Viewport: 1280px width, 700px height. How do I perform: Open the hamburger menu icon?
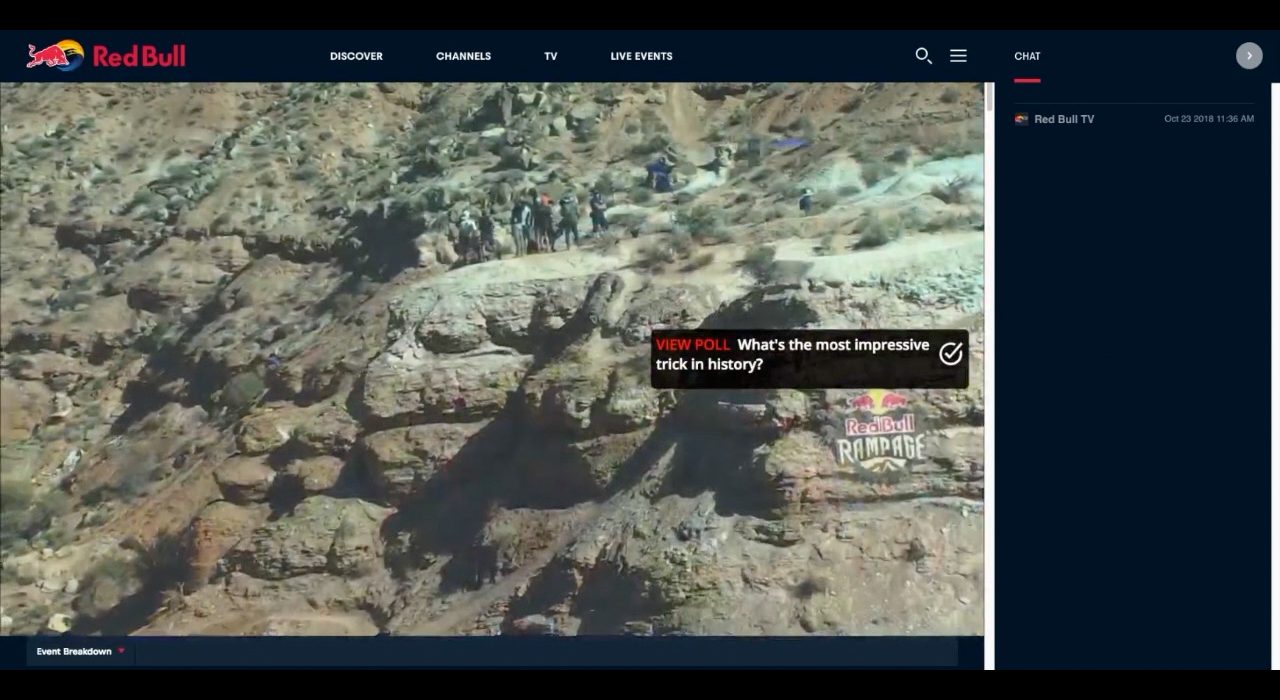click(x=958, y=56)
